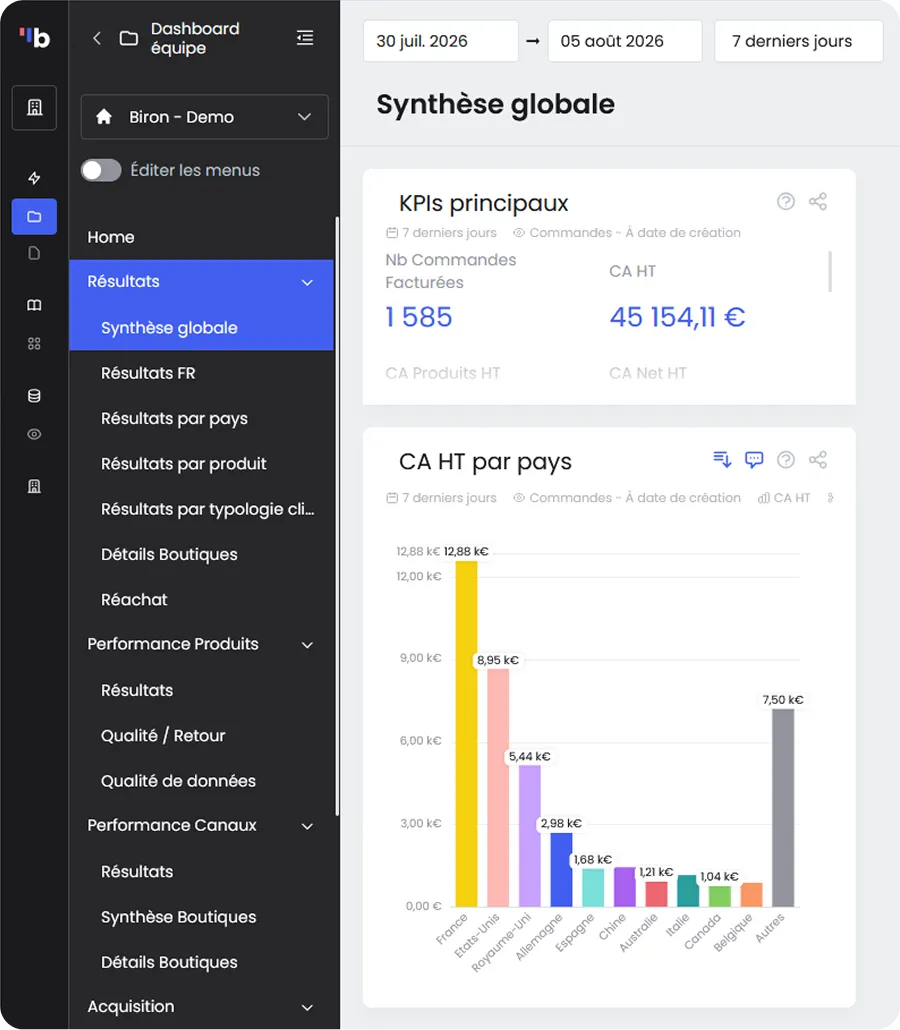Click the eye icon in left rail
The image size is (900, 1030).
click(x=34, y=434)
